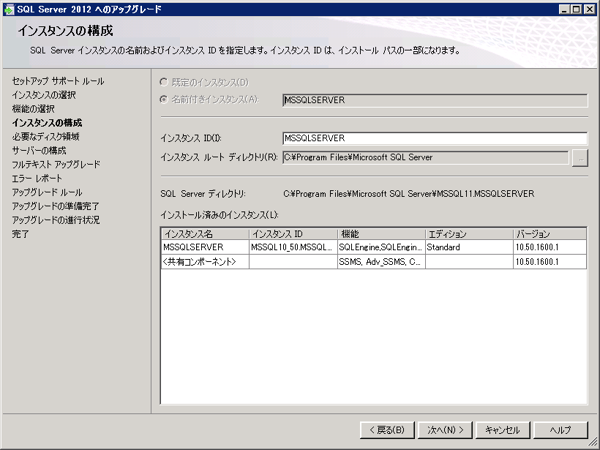
Task: Click the アップグレードの準備完了 step
Action: (55, 206)
